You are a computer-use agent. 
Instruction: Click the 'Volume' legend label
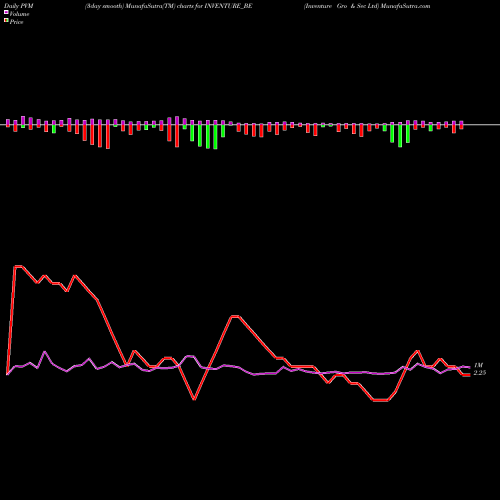(x=19, y=14)
